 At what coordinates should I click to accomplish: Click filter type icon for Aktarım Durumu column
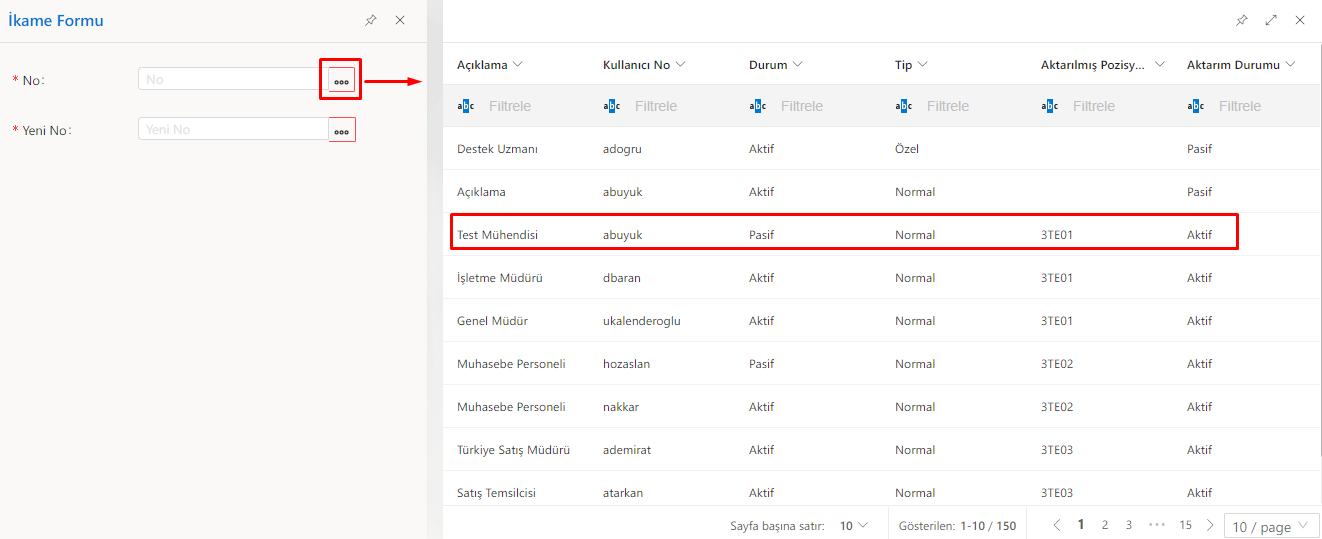pyautogui.click(x=1195, y=106)
